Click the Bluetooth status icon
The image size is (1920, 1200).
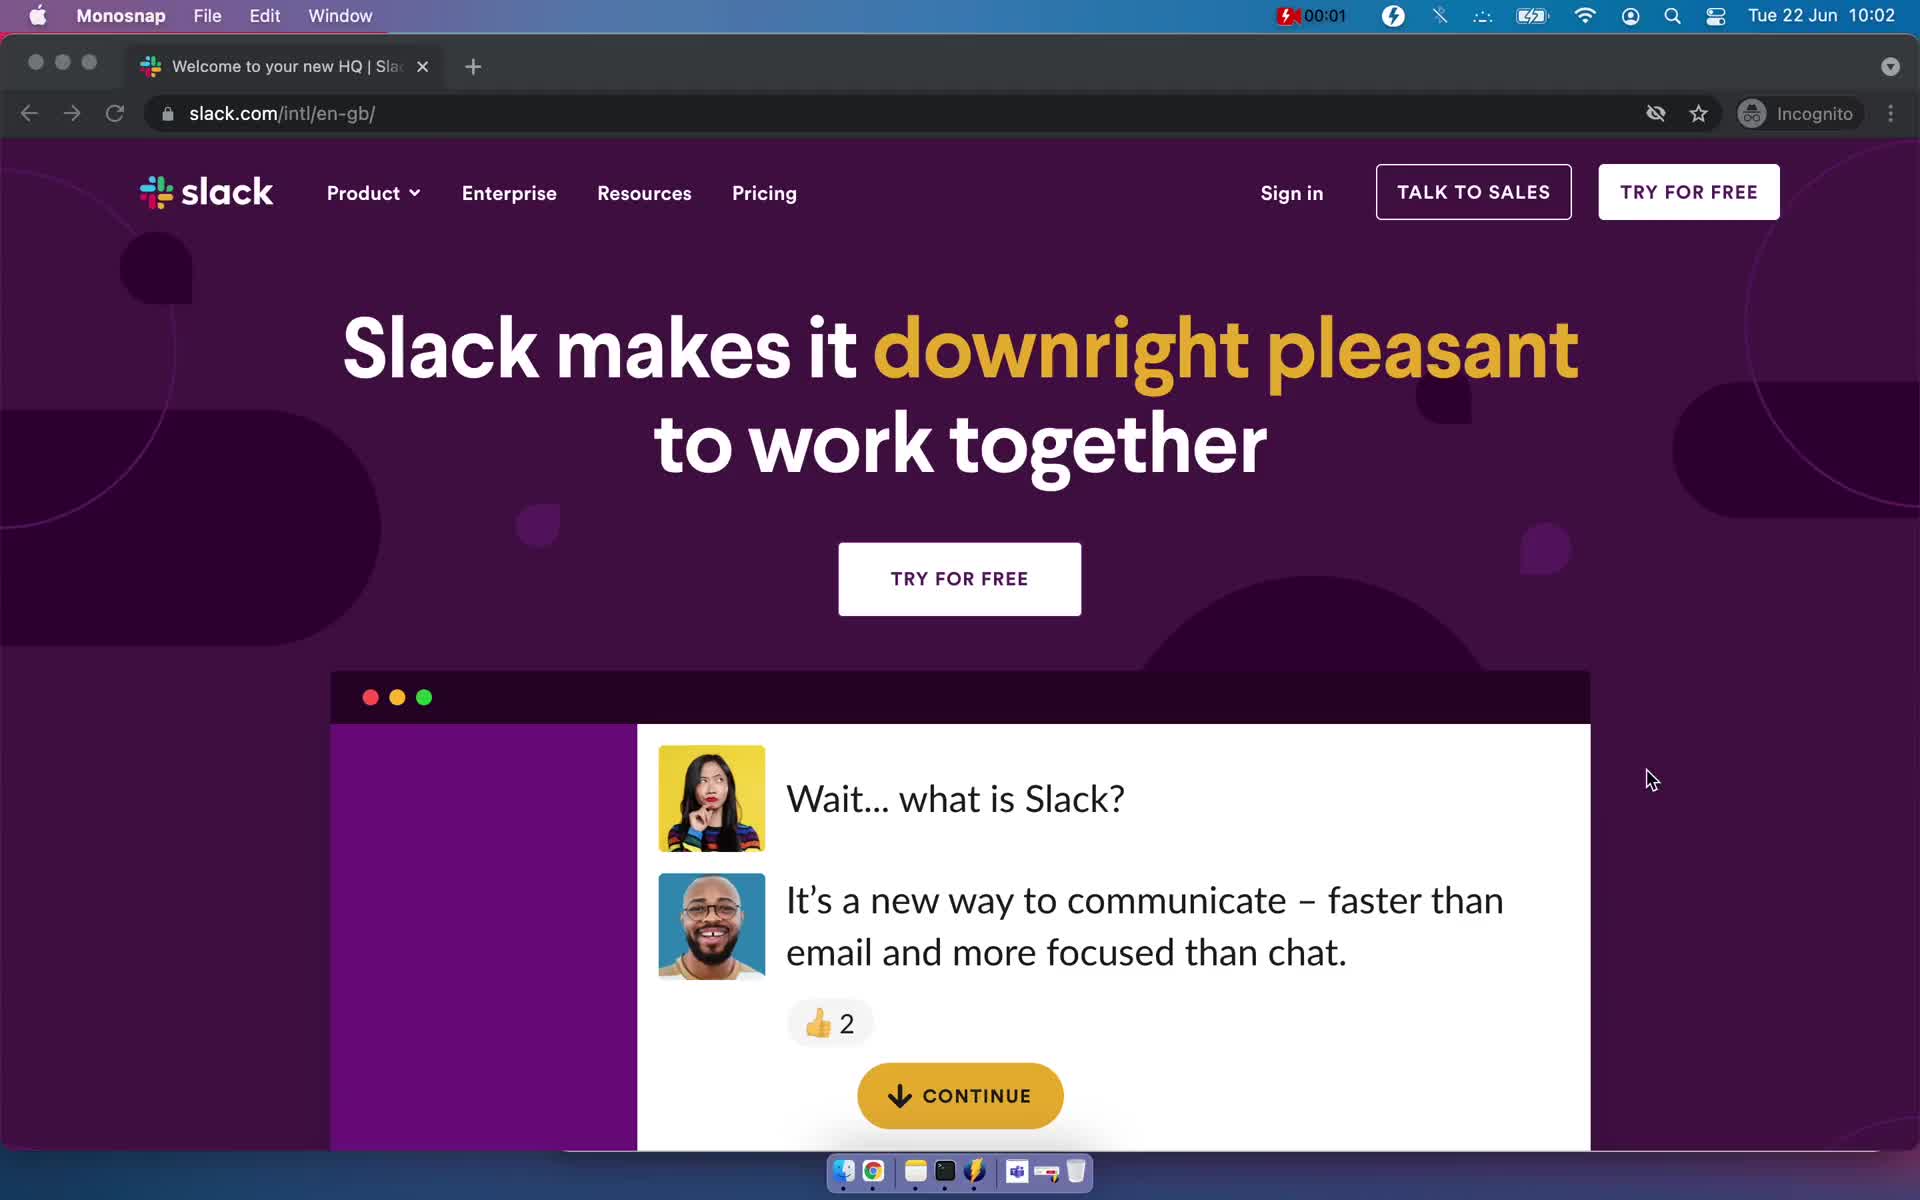1440,15
